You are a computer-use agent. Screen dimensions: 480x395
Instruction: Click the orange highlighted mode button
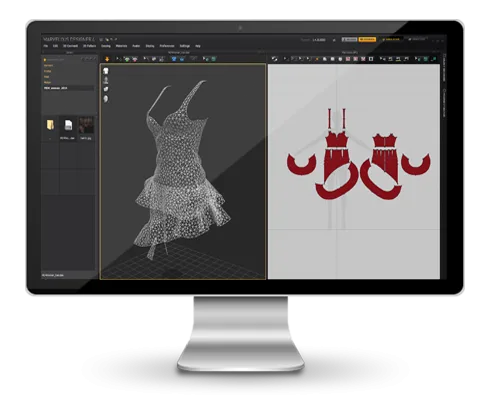(x=367, y=39)
